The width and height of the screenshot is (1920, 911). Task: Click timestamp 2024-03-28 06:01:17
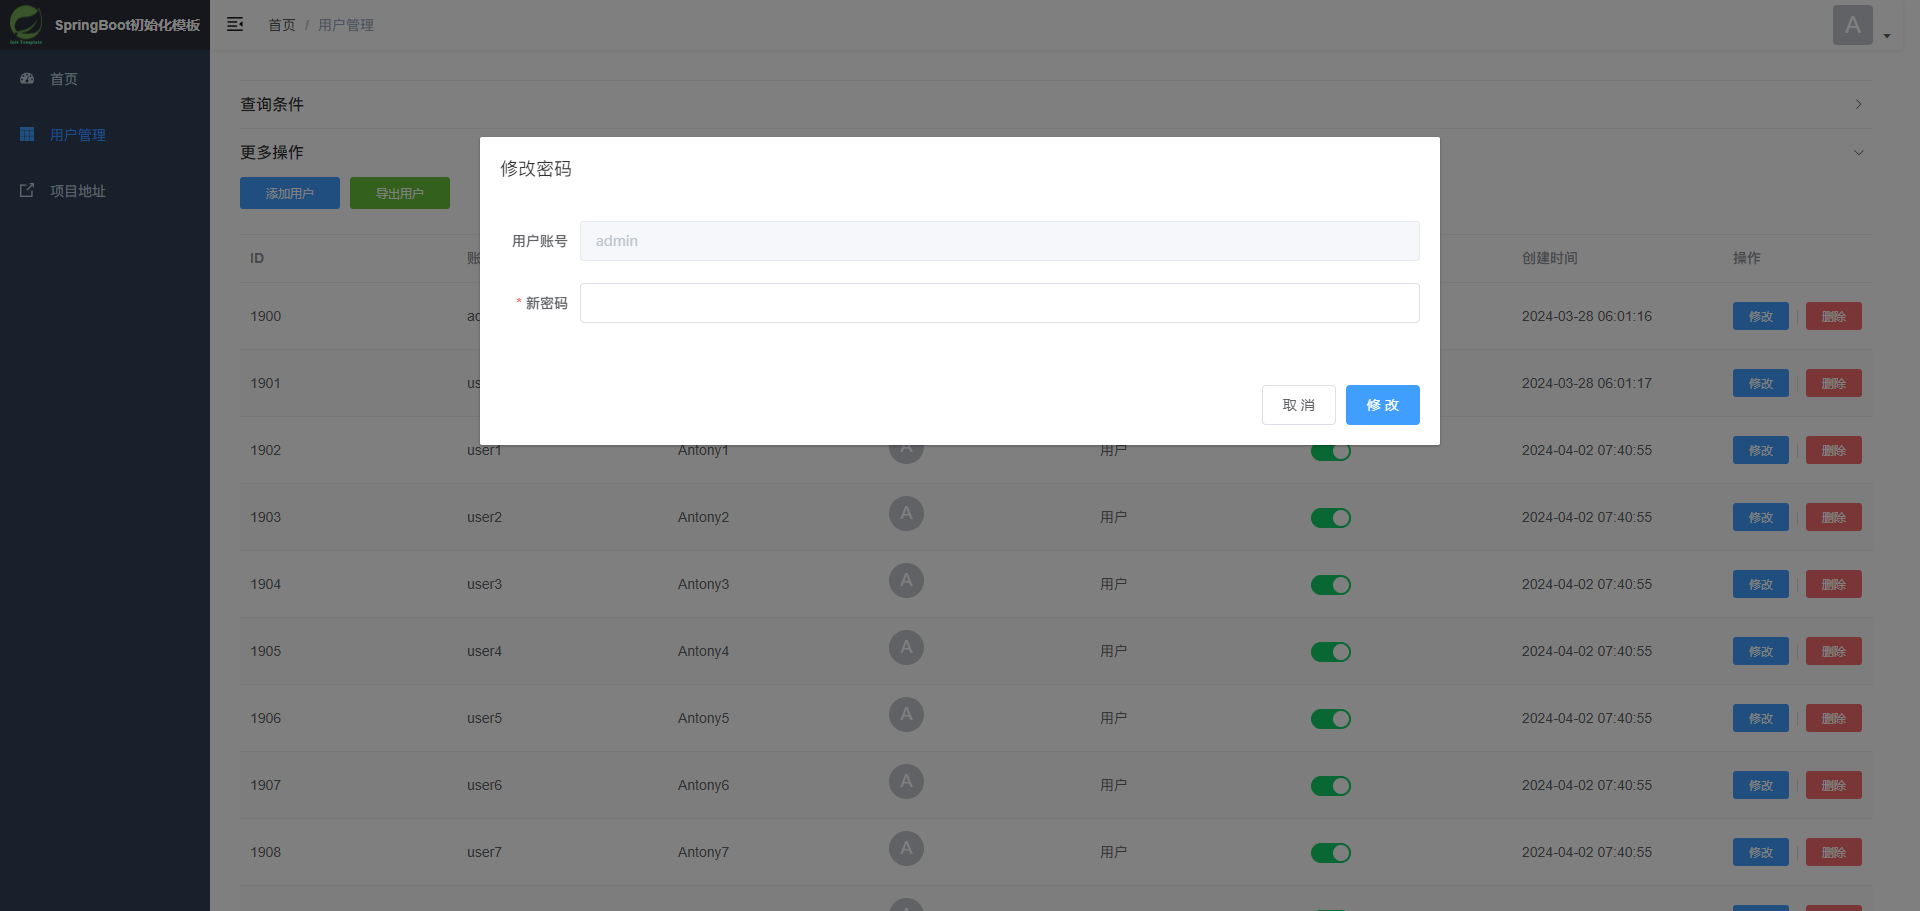(x=1587, y=383)
